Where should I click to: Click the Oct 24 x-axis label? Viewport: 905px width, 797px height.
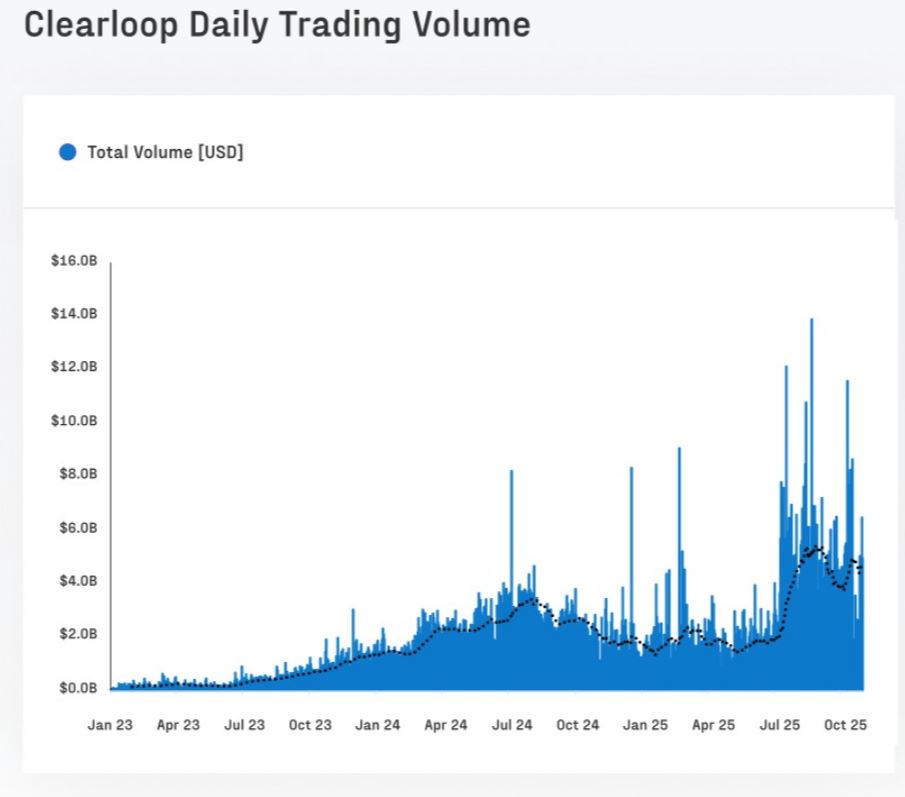coord(578,725)
